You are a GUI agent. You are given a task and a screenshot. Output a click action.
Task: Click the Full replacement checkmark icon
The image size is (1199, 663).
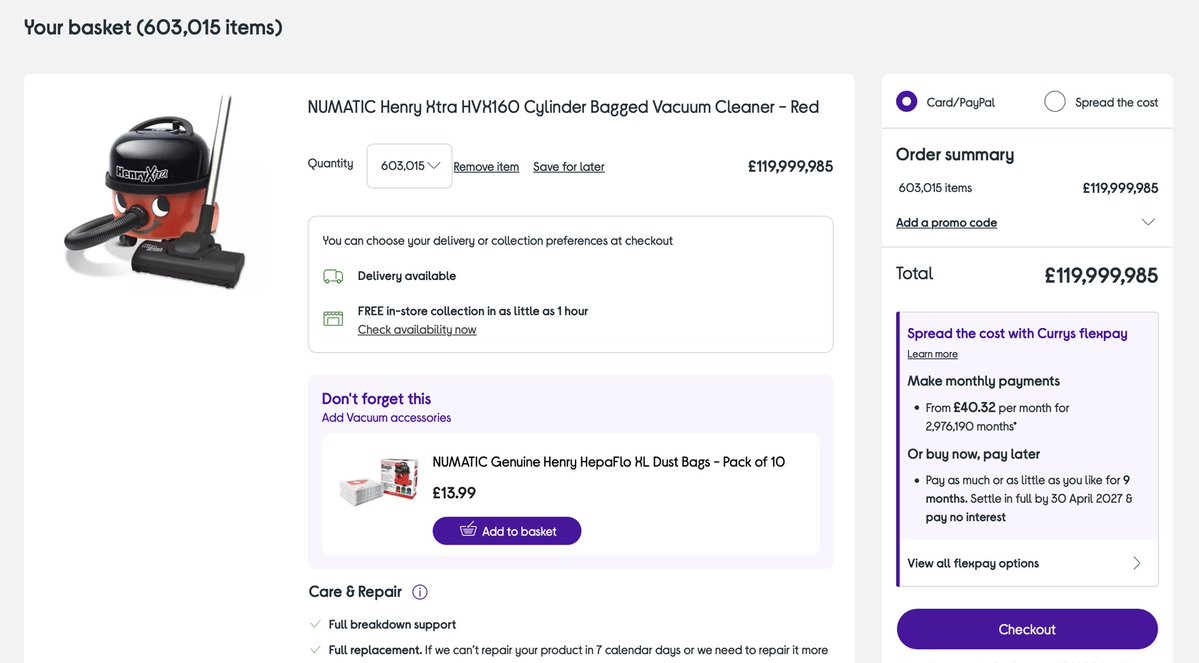(x=315, y=650)
